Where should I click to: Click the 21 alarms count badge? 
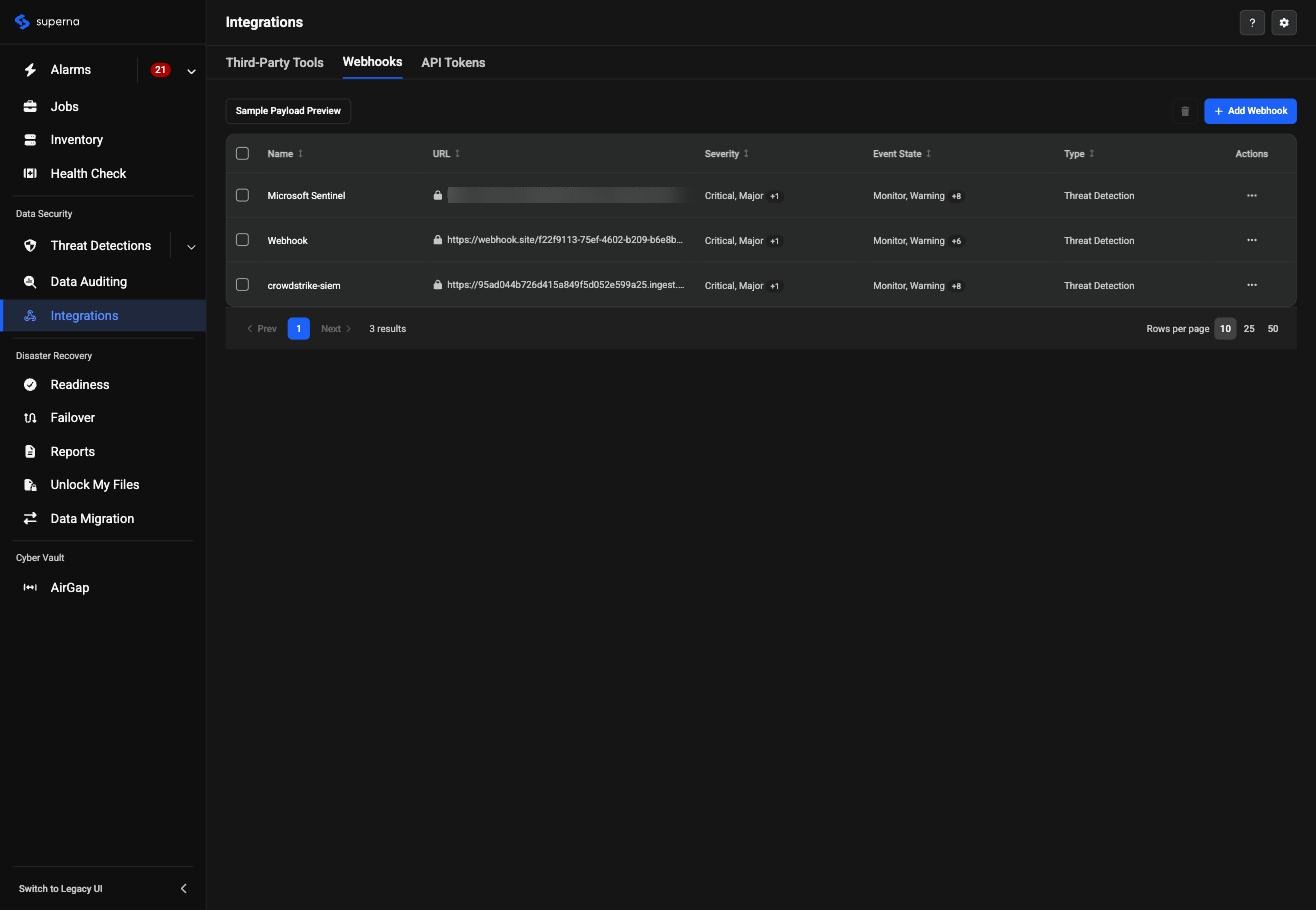(160, 70)
